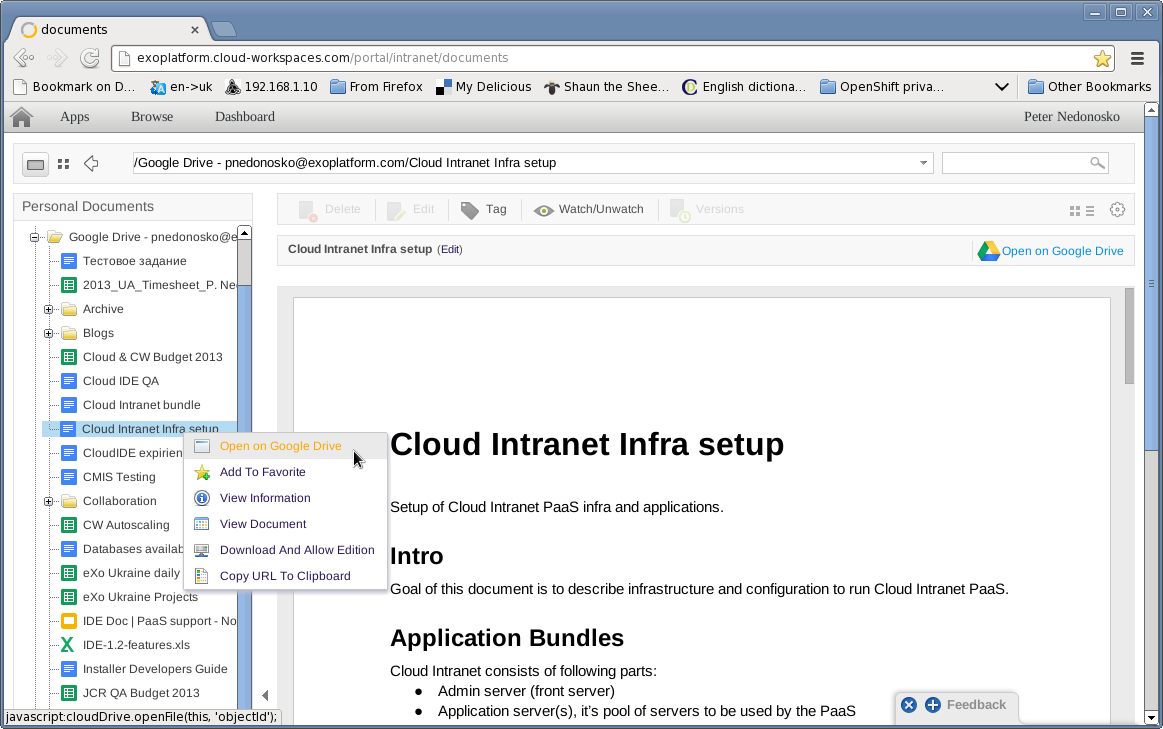Viewport: 1163px width, 729px height.
Task: Expand the Blogs folder node
Action: point(49,333)
